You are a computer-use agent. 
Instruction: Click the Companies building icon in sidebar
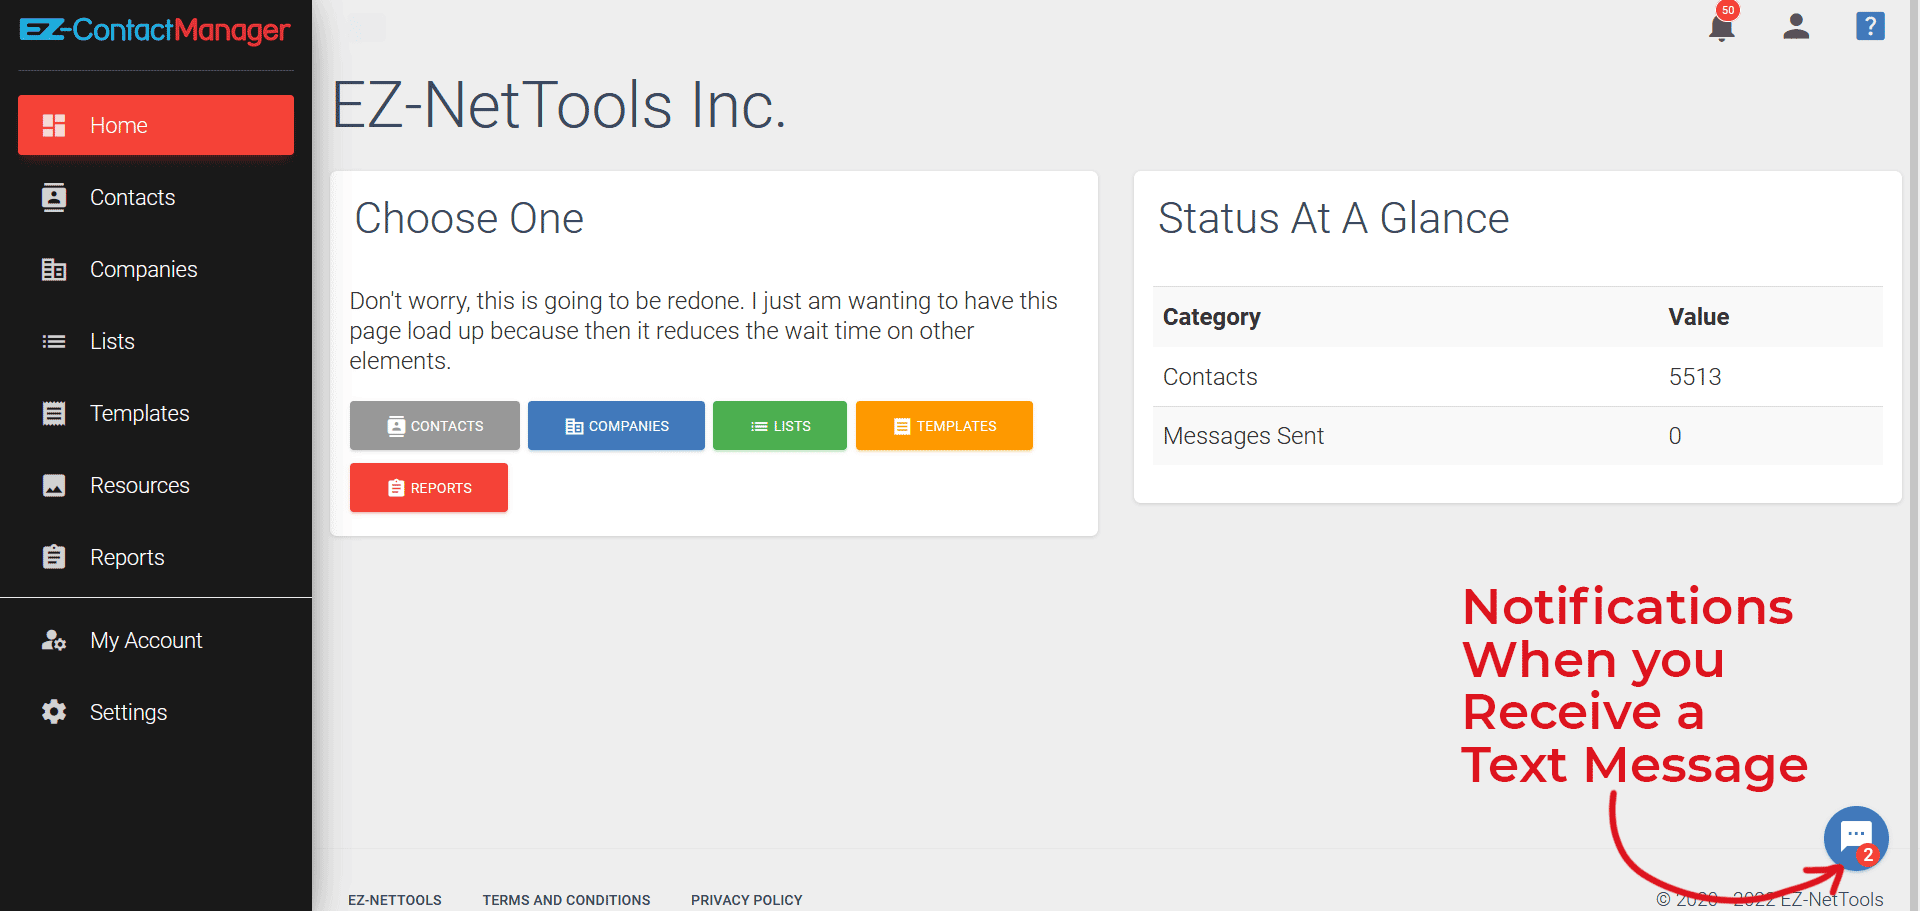(x=54, y=269)
